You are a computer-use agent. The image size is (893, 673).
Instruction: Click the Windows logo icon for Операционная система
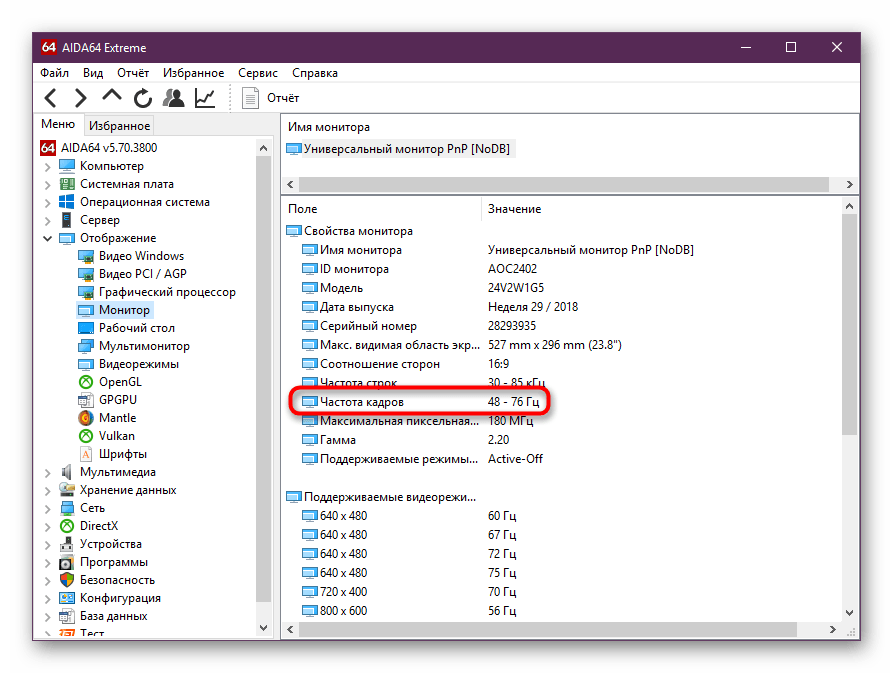(x=67, y=202)
